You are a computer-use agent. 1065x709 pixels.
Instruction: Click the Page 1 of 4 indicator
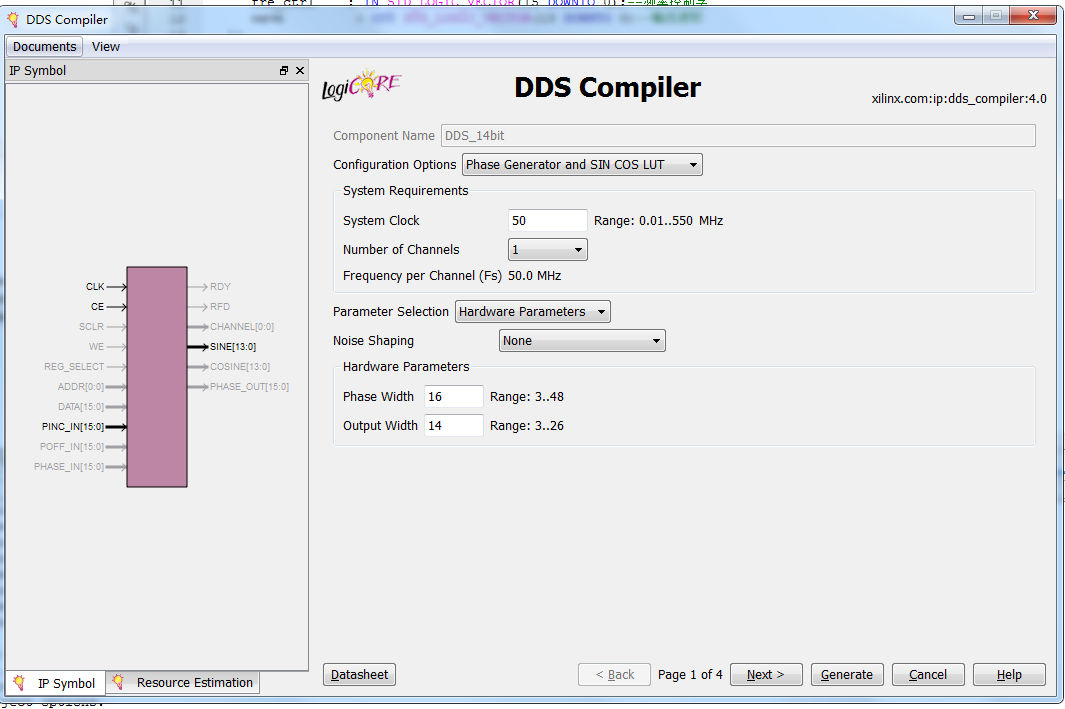(x=690, y=675)
